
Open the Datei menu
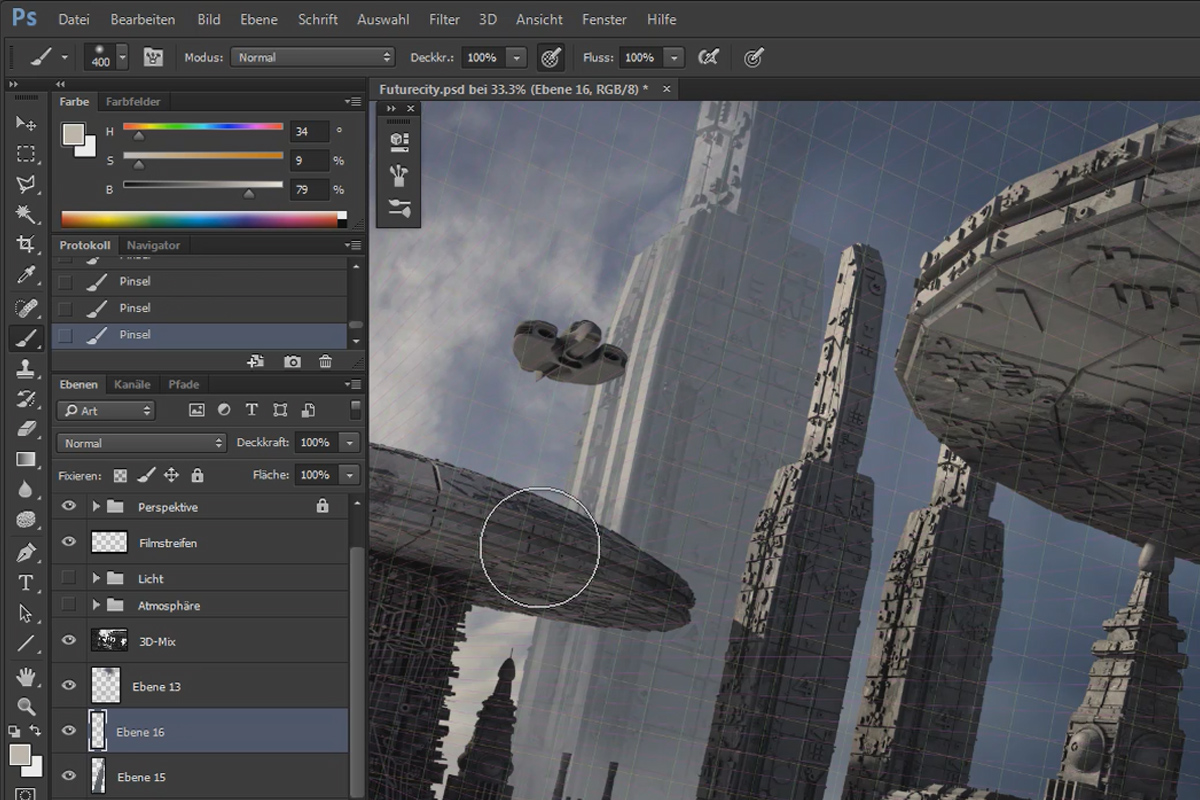tap(73, 19)
